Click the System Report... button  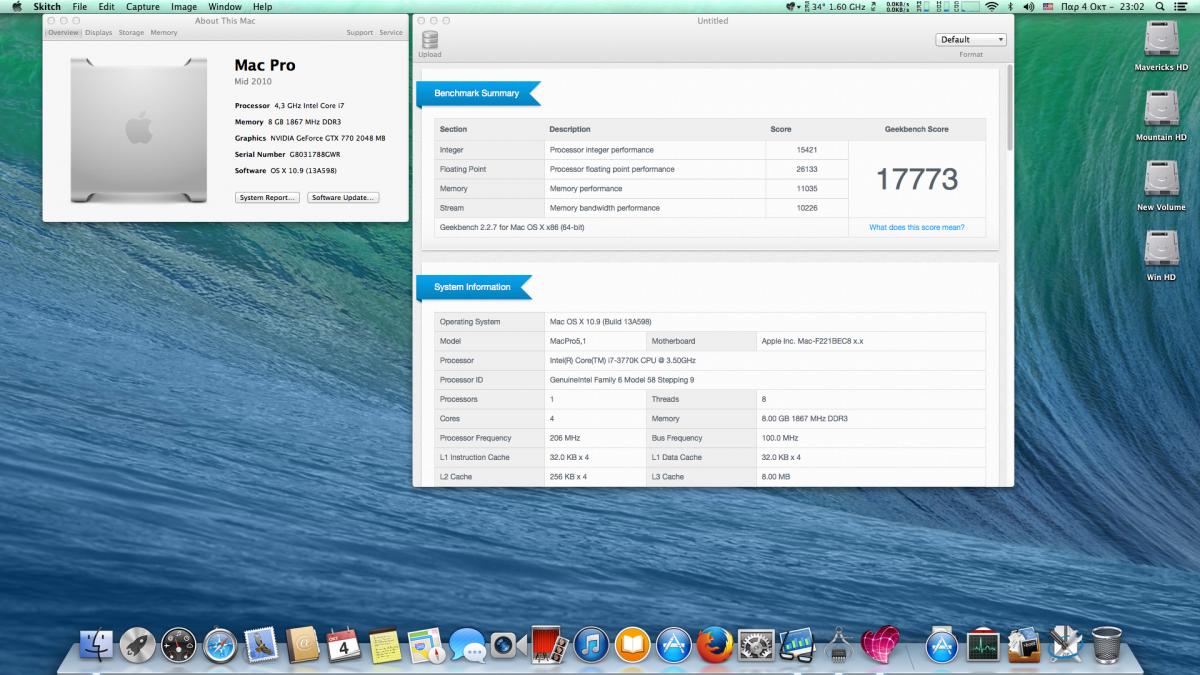coord(268,198)
